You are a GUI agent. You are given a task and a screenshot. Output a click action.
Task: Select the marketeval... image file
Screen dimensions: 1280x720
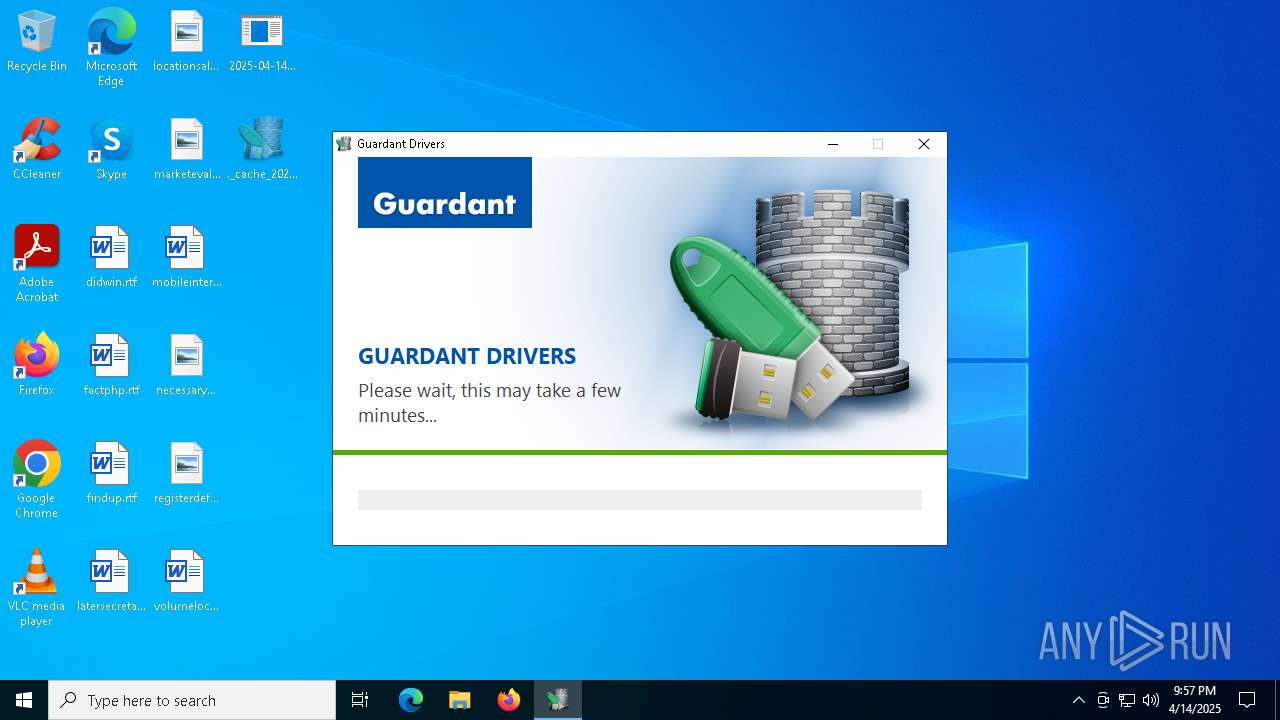(x=186, y=150)
